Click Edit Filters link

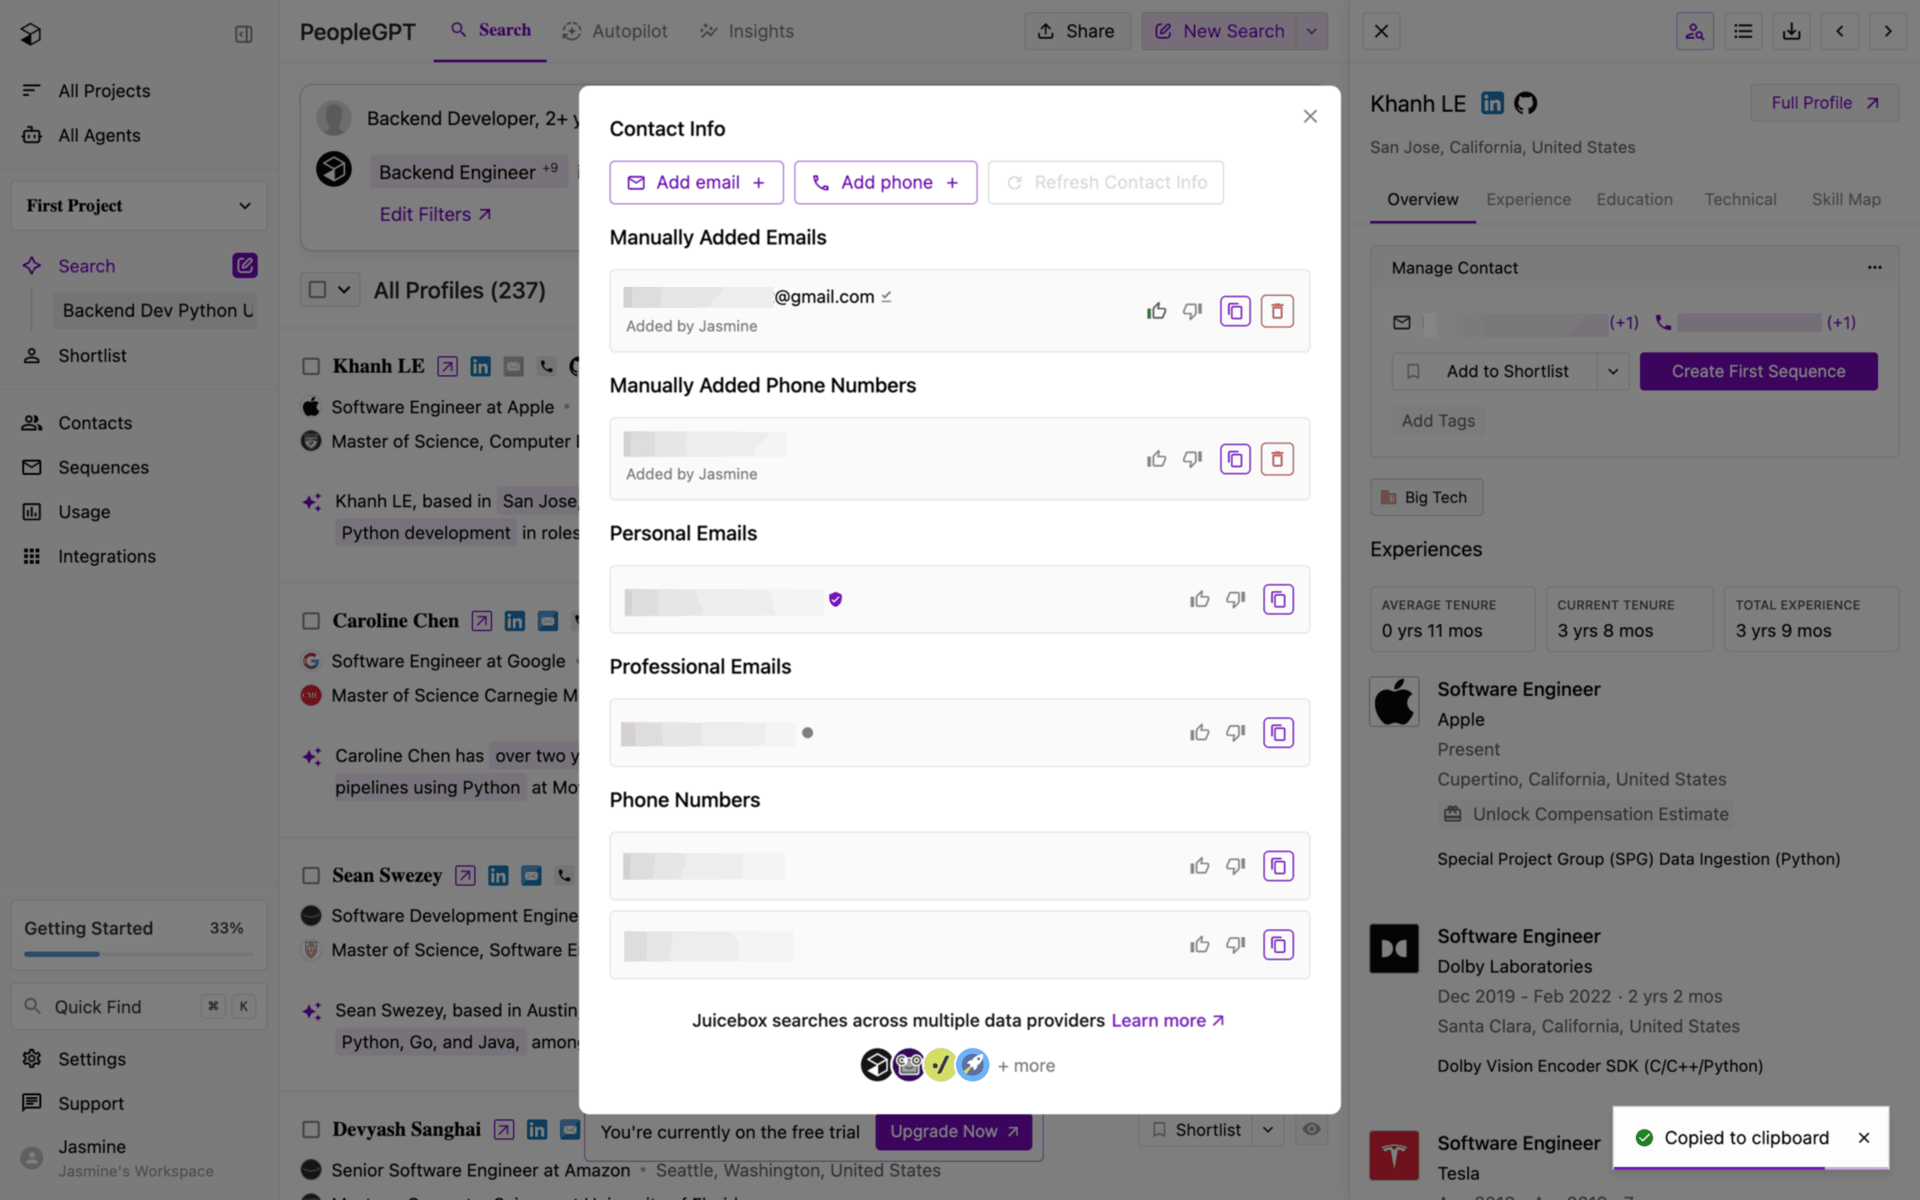435,214
